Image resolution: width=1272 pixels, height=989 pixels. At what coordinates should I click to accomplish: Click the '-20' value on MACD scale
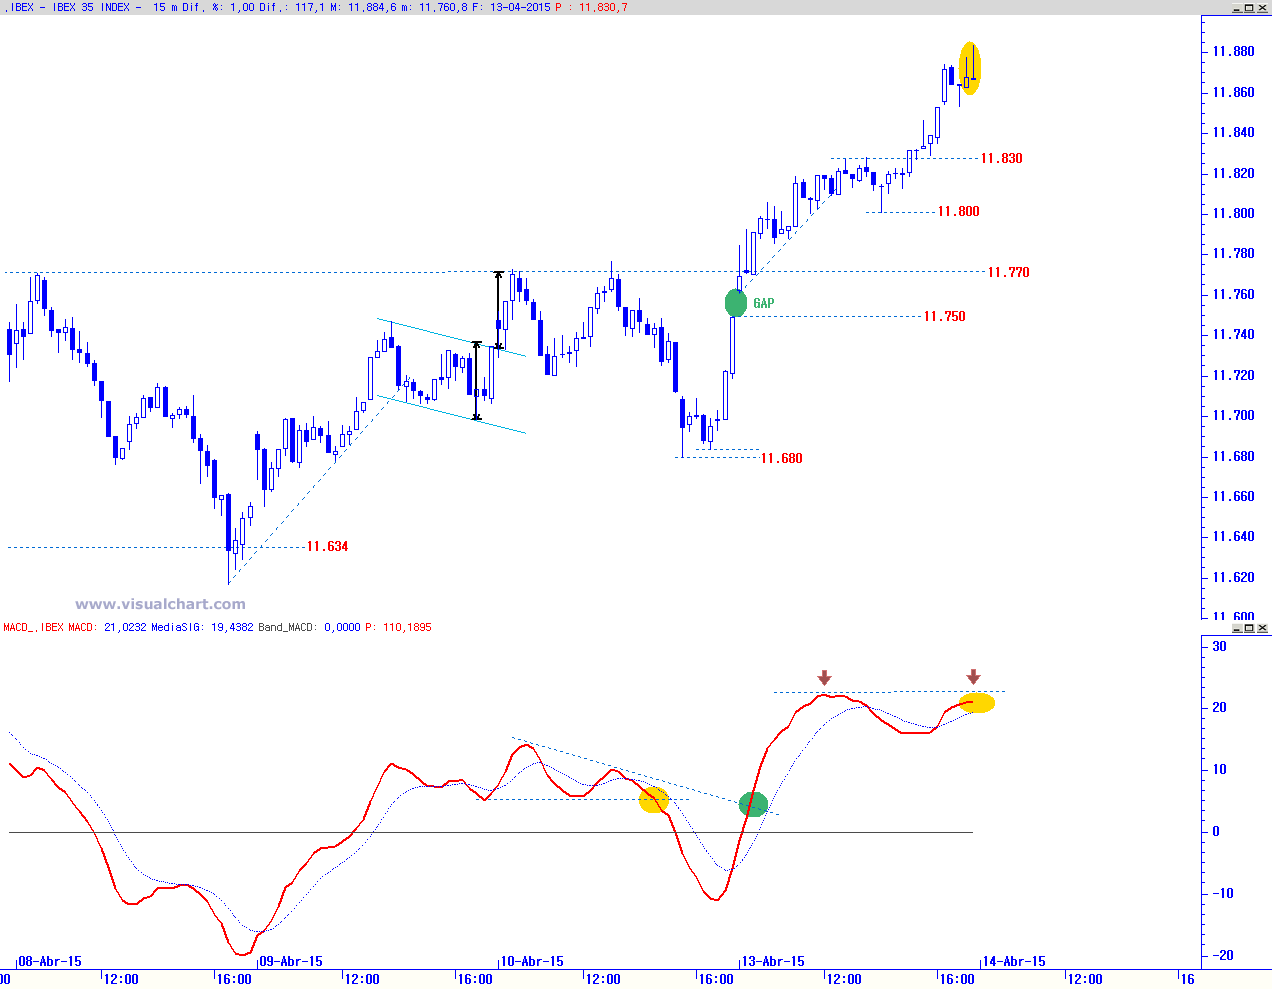1222,955
